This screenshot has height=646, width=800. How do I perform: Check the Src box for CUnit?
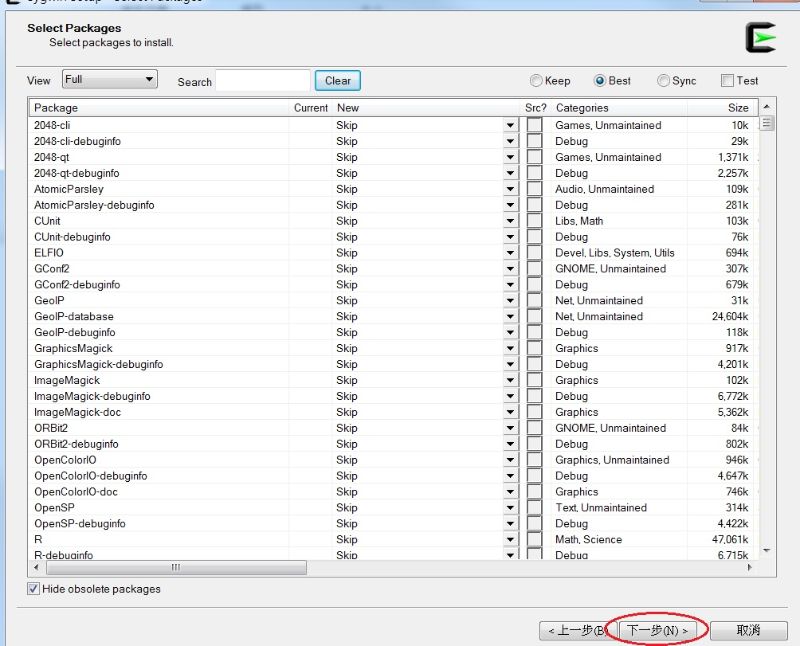pos(534,221)
